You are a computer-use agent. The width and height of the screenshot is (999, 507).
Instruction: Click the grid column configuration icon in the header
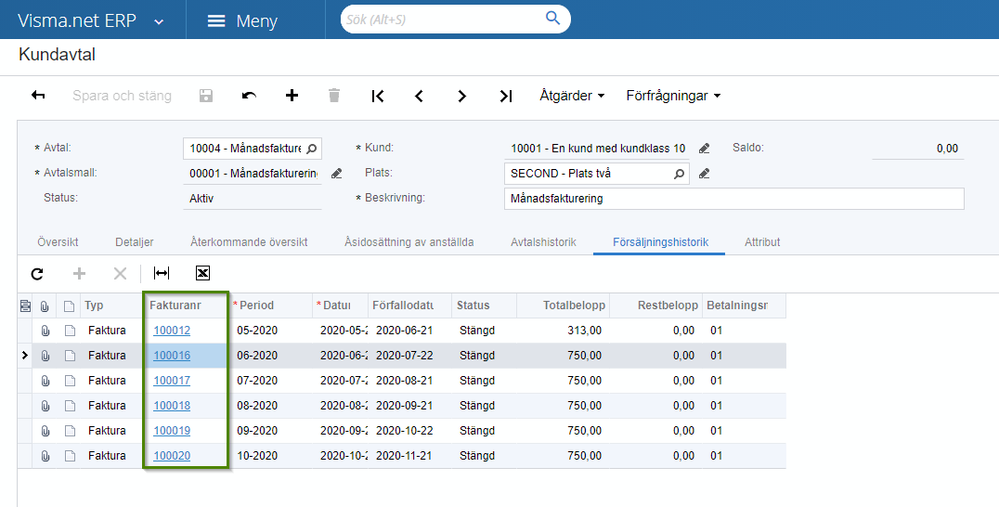(x=25, y=306)
